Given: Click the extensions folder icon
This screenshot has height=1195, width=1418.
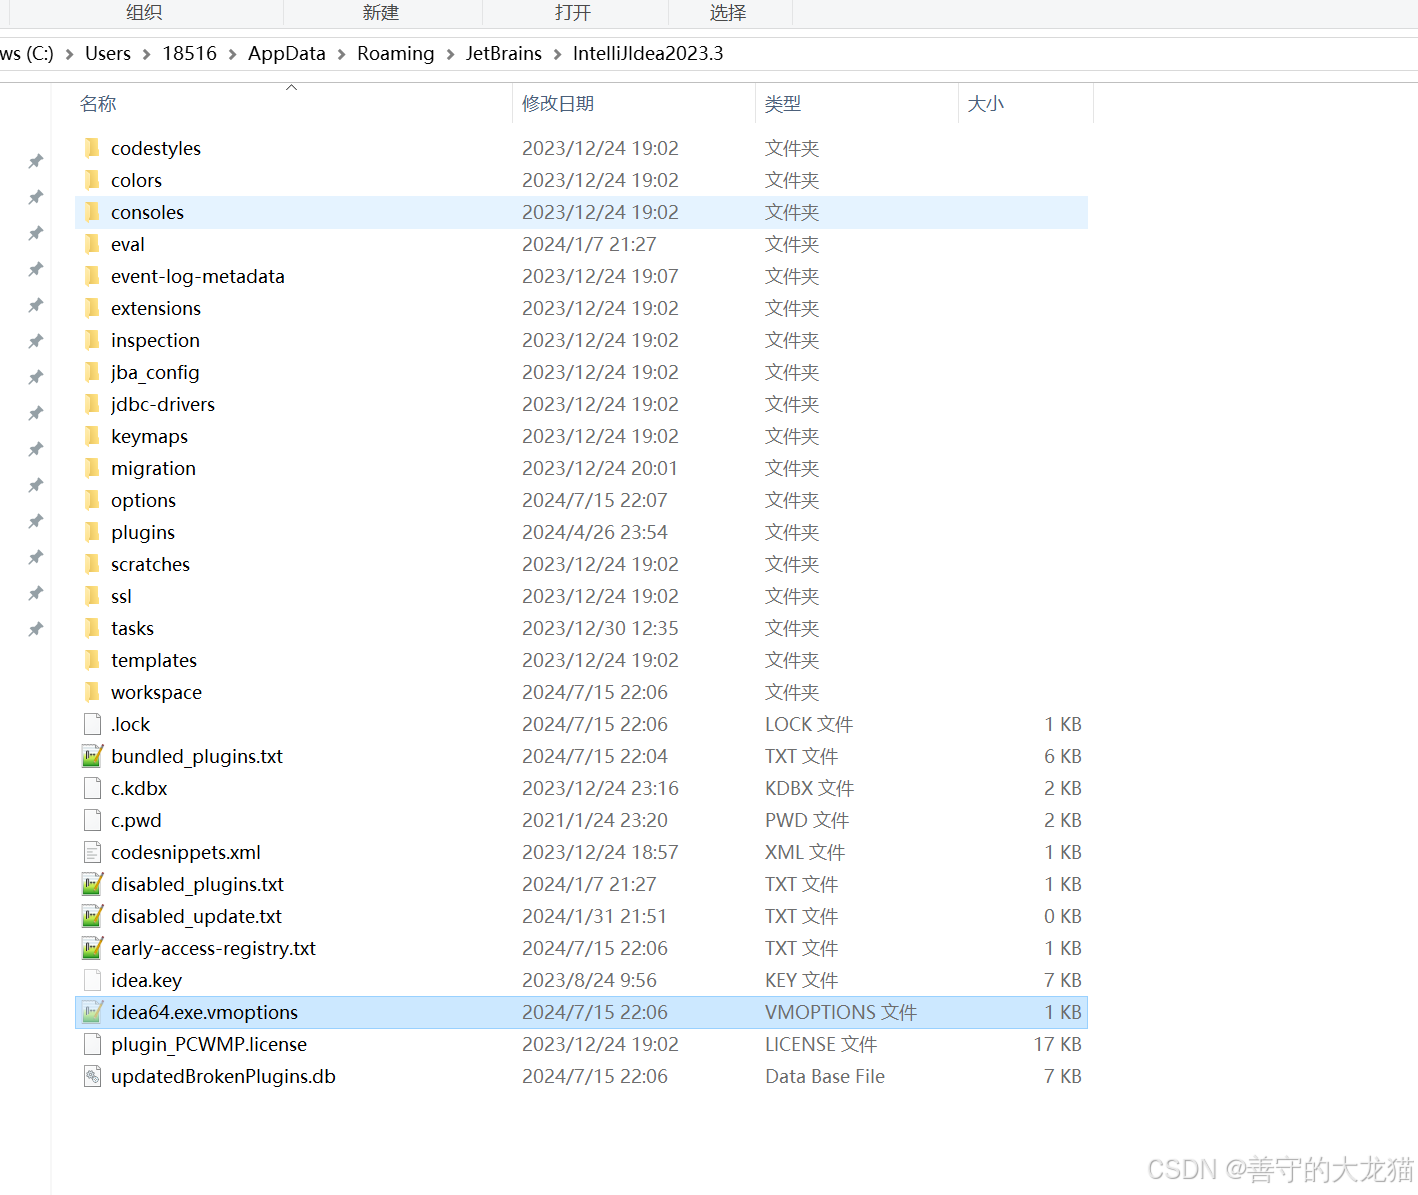Looking at the screenshot, I should 92,308.
